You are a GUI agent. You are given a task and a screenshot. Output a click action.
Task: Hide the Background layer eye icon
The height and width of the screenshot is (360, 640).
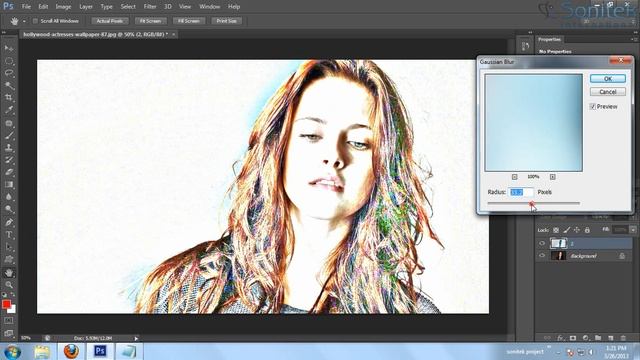(x=542, y=256)
